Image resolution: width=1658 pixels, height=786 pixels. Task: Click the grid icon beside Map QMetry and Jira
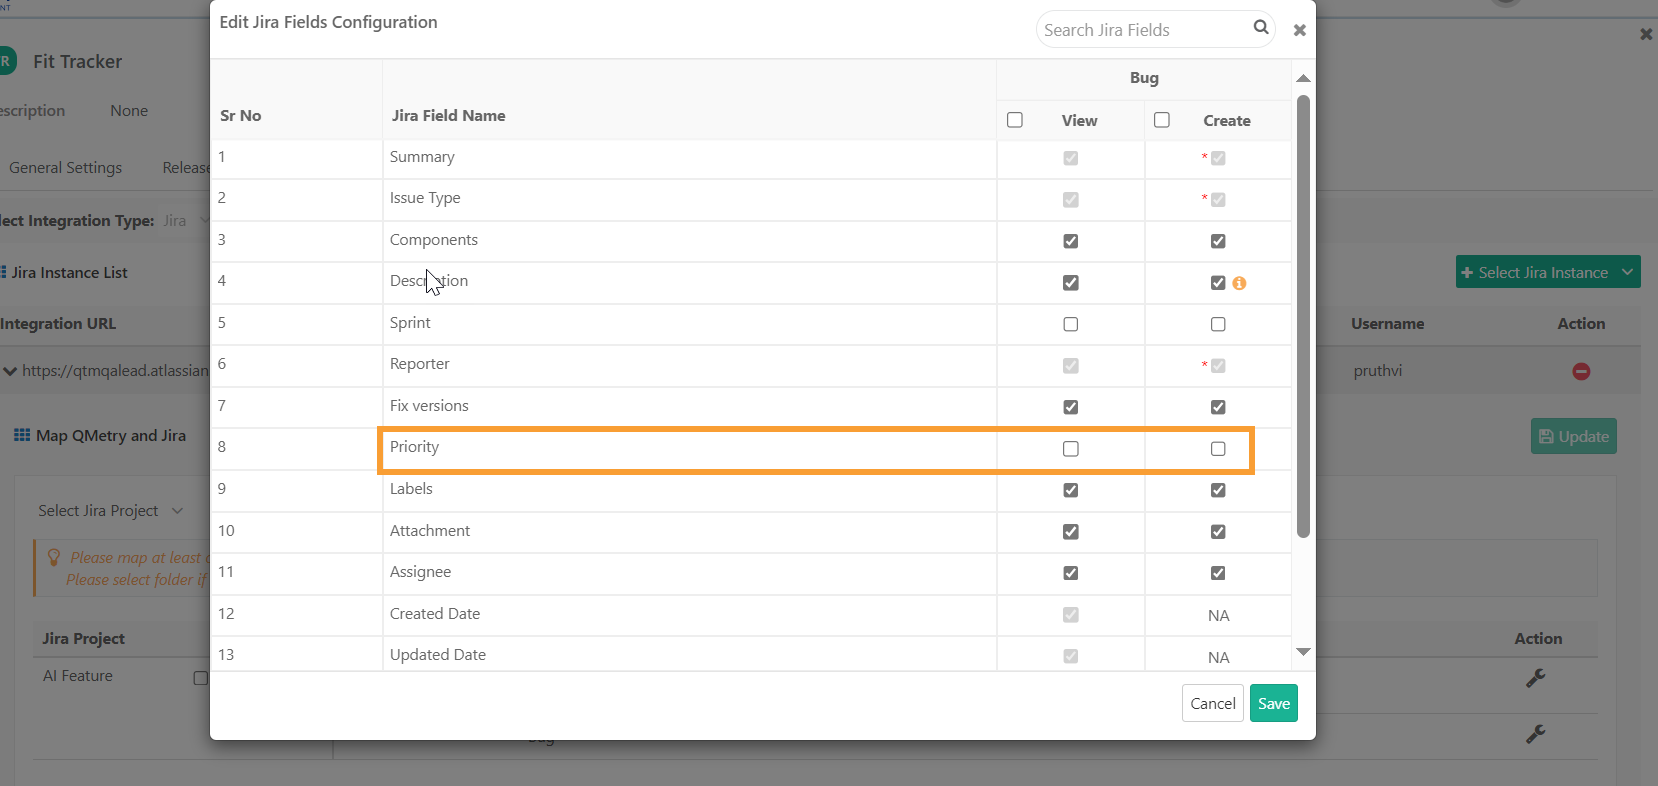(x=22, y=436)
